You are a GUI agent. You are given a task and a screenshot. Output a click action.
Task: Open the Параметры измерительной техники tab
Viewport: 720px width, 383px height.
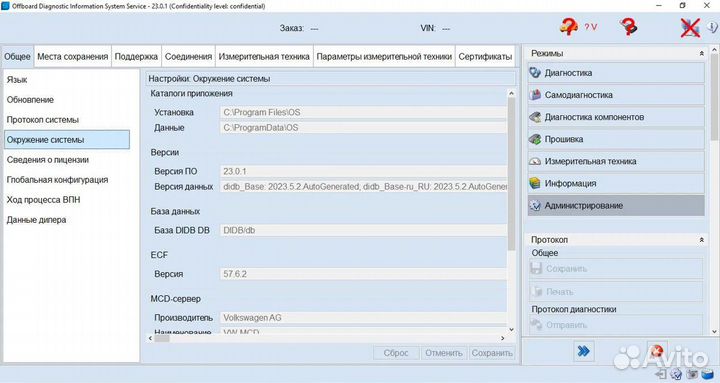(x=384, y=56)
